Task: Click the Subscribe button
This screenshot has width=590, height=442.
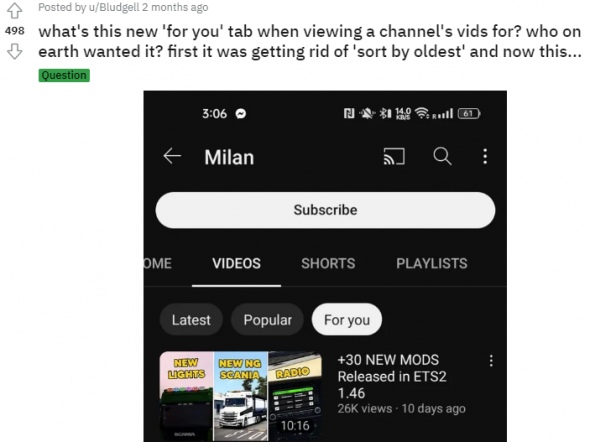Action: 325,210
